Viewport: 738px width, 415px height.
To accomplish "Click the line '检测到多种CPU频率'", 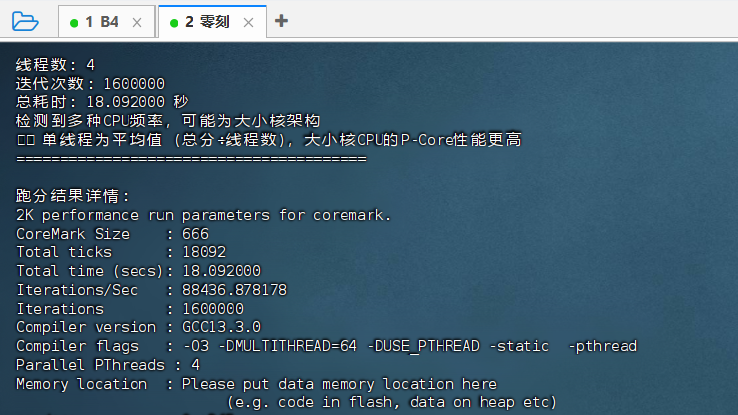I will pyautogui.click(x=168, y=120).
